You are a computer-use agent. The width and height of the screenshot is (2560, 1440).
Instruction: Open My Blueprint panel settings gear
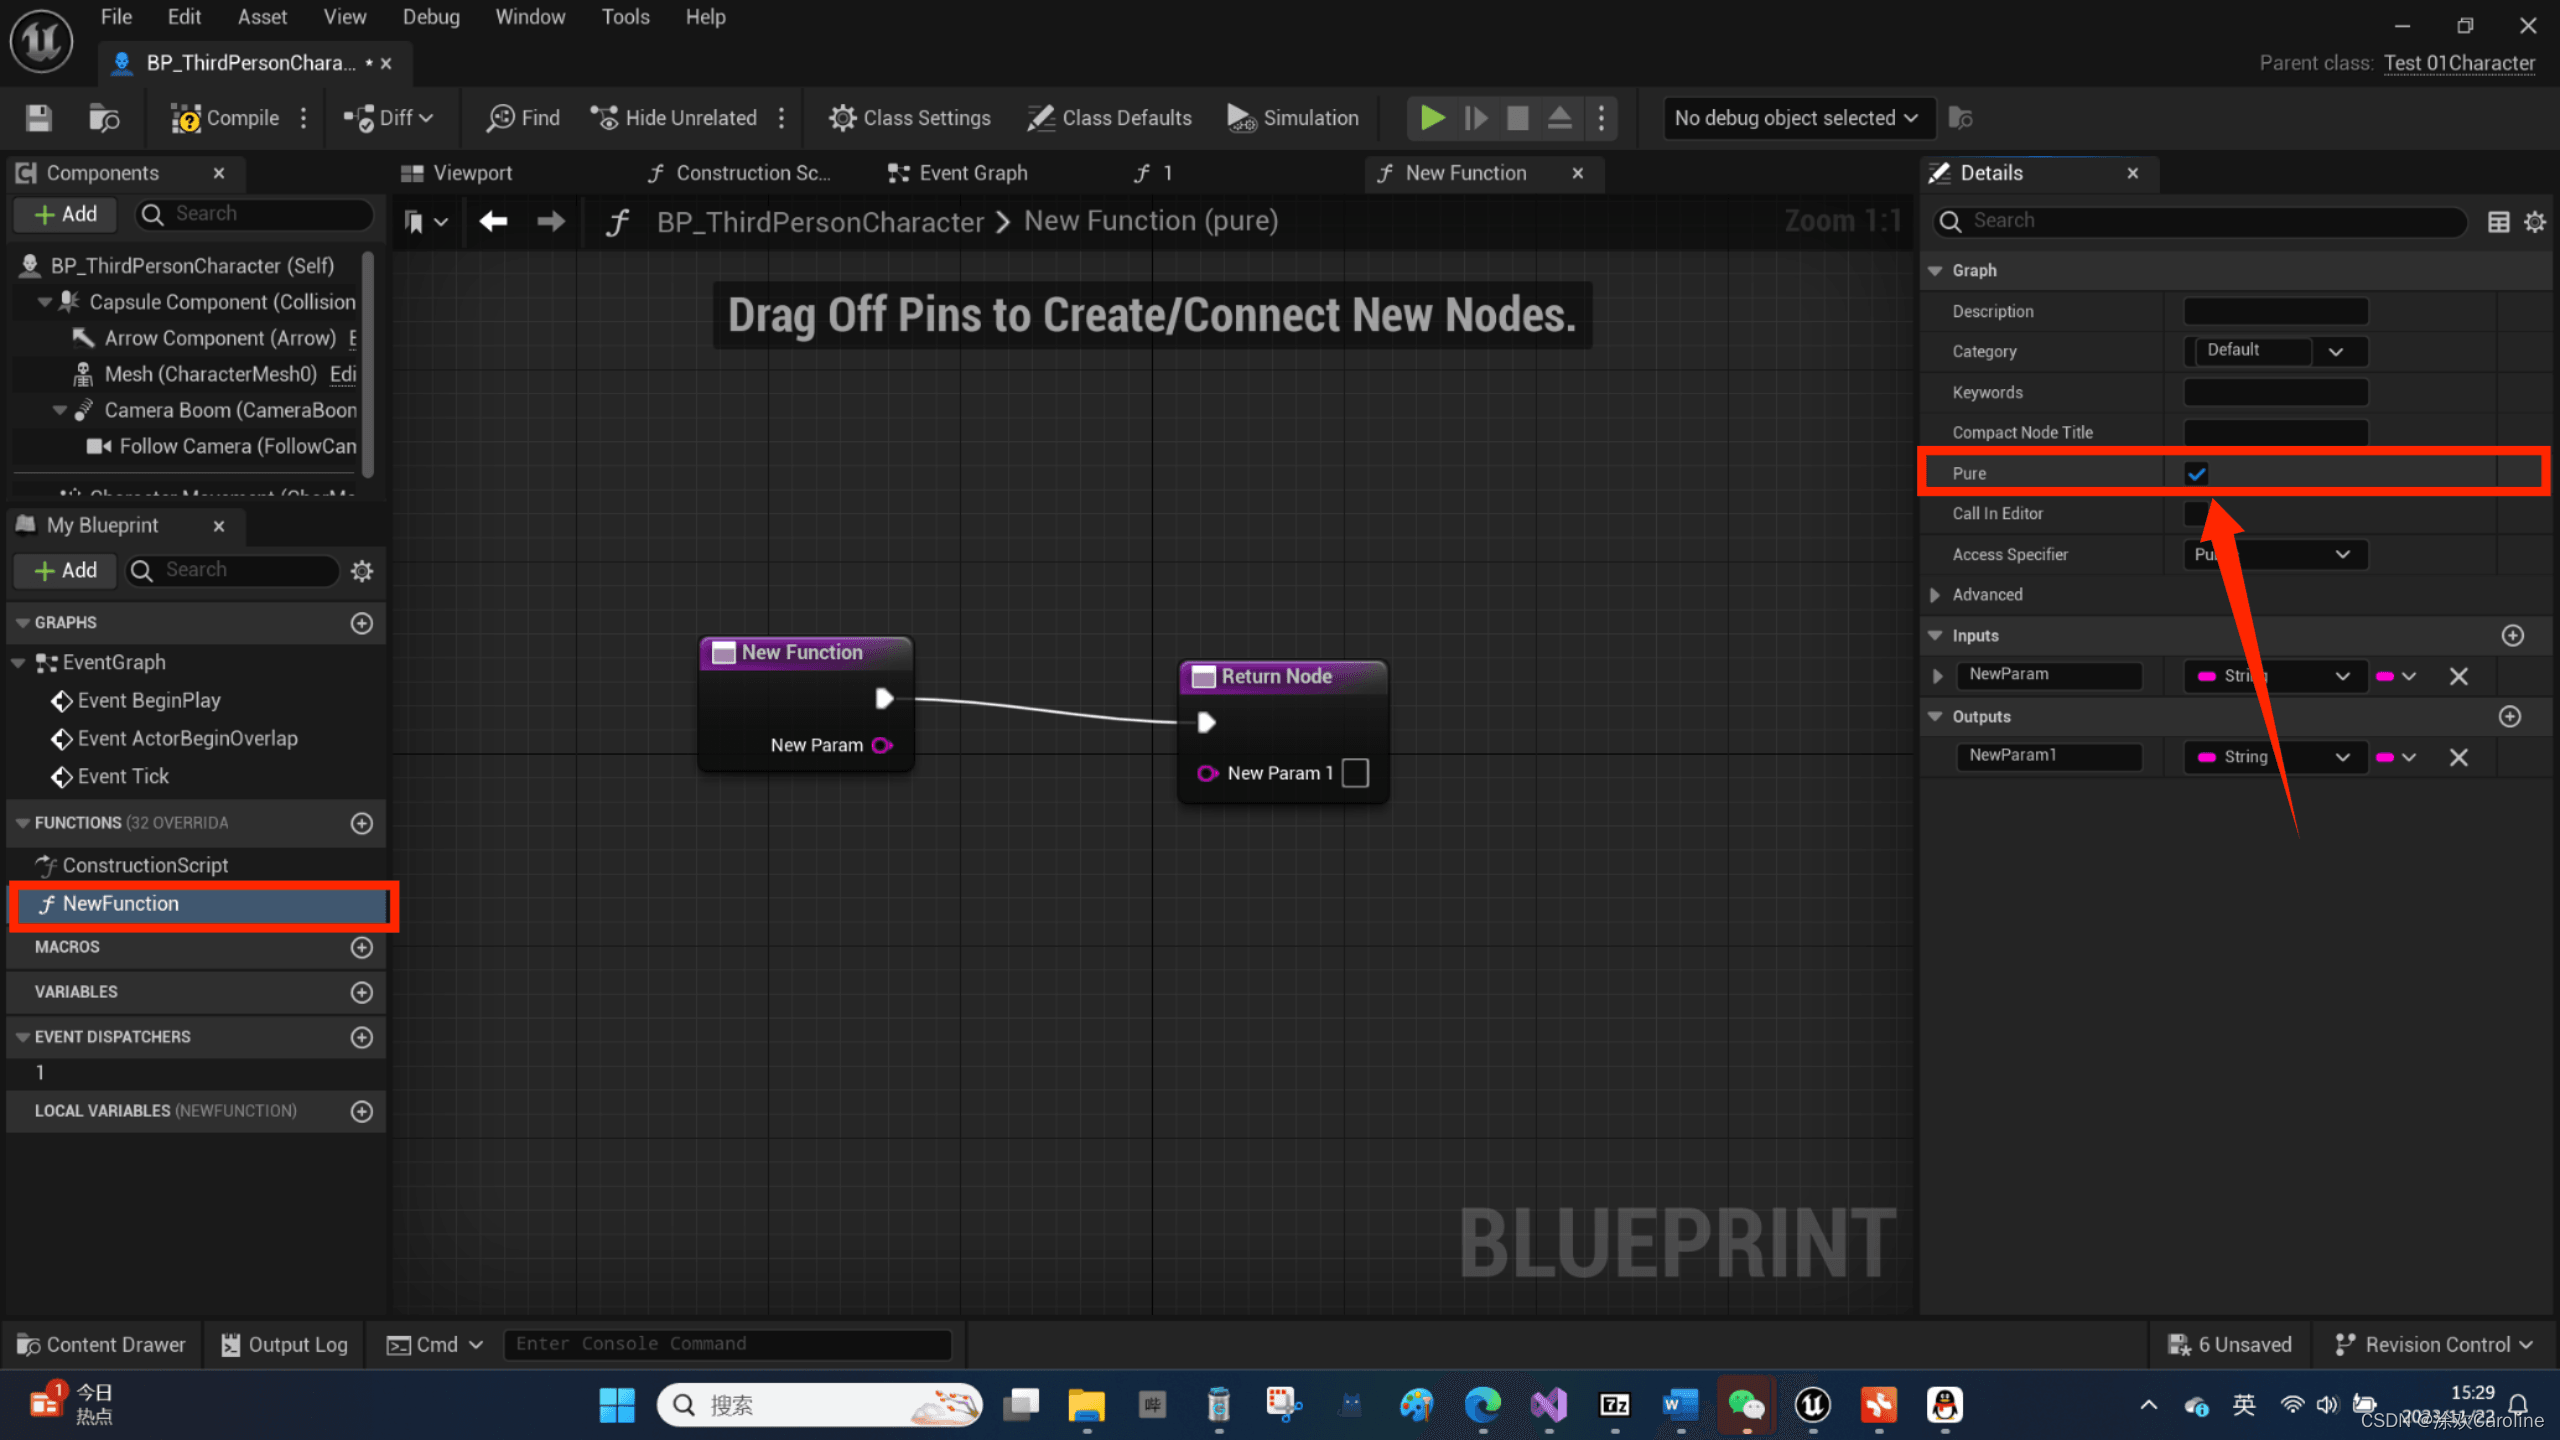pos(362,570)
